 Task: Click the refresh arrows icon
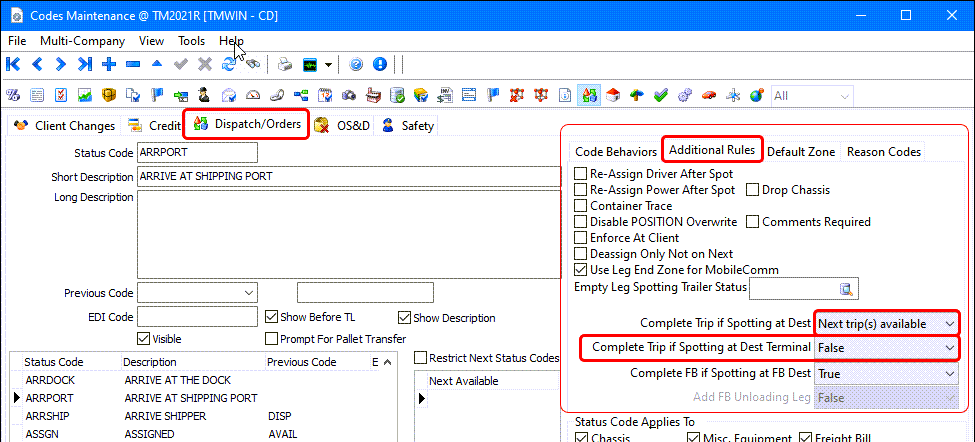pos(229,65)
